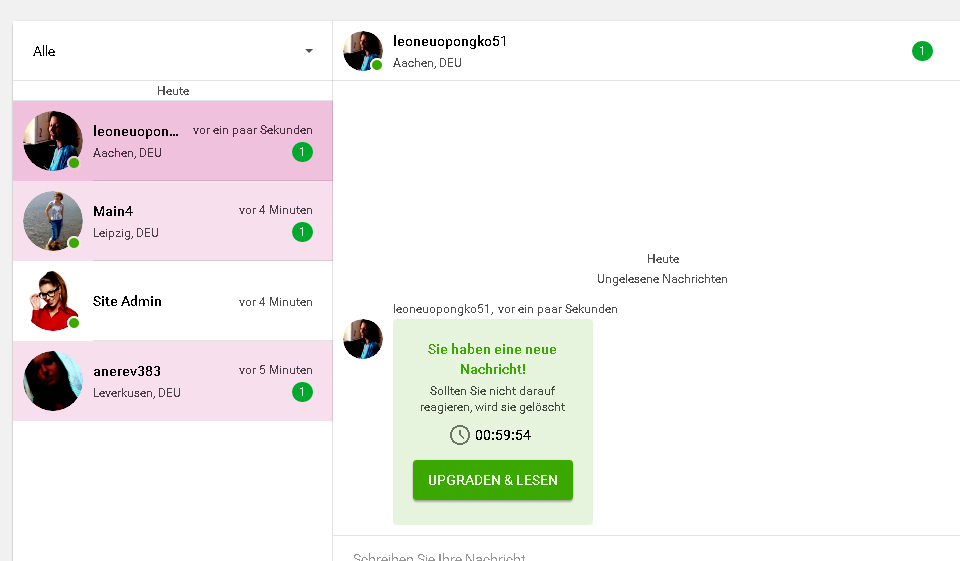Click the message input field

[640, 553]
